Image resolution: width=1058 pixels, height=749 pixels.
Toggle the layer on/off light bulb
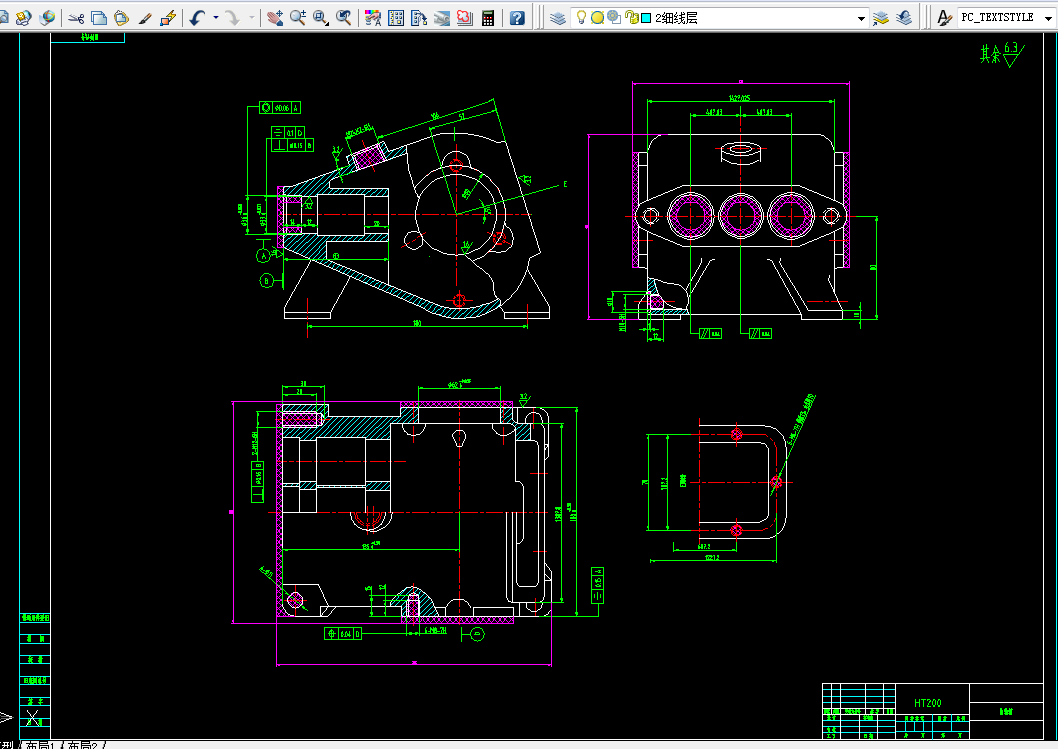coord(581,18)
